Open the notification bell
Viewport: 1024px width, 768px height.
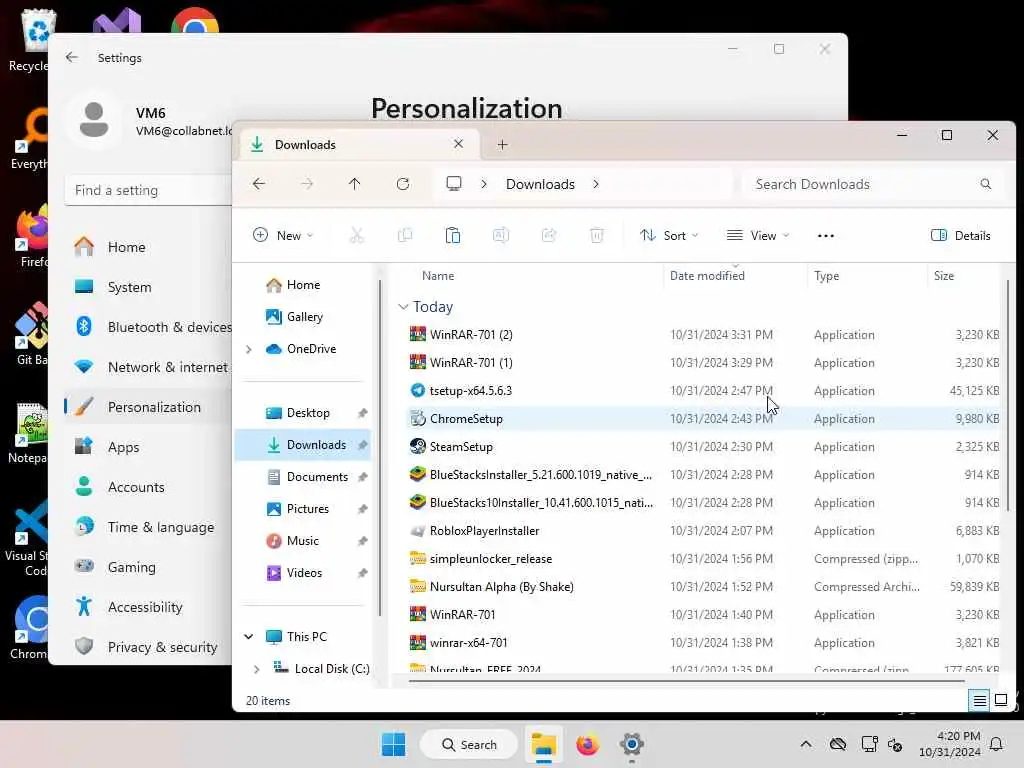[x=997, y=744]
